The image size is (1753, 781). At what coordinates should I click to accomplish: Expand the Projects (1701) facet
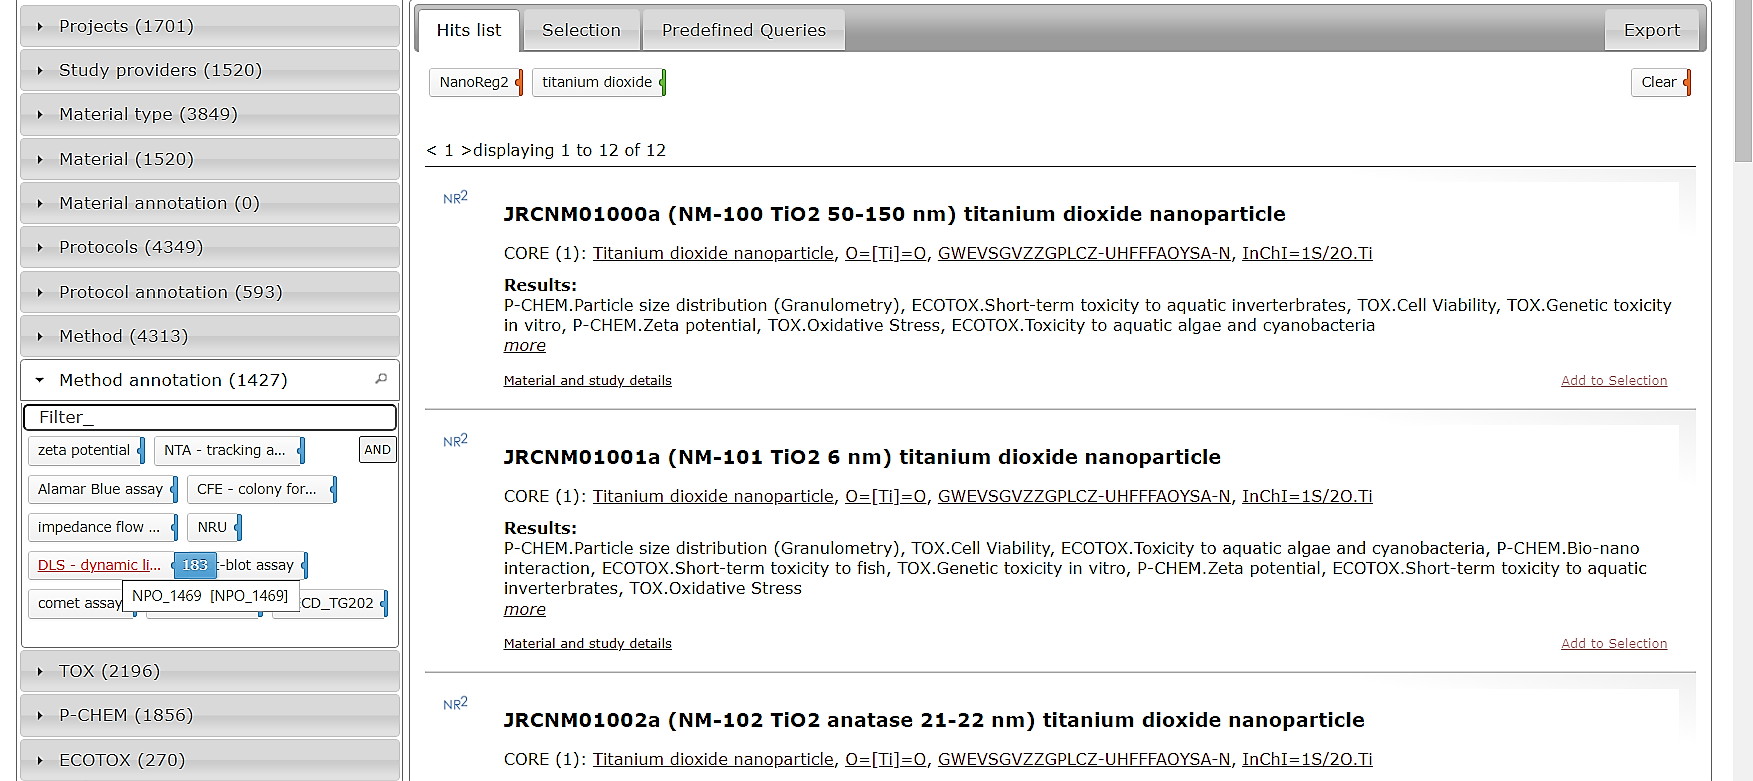126,26
